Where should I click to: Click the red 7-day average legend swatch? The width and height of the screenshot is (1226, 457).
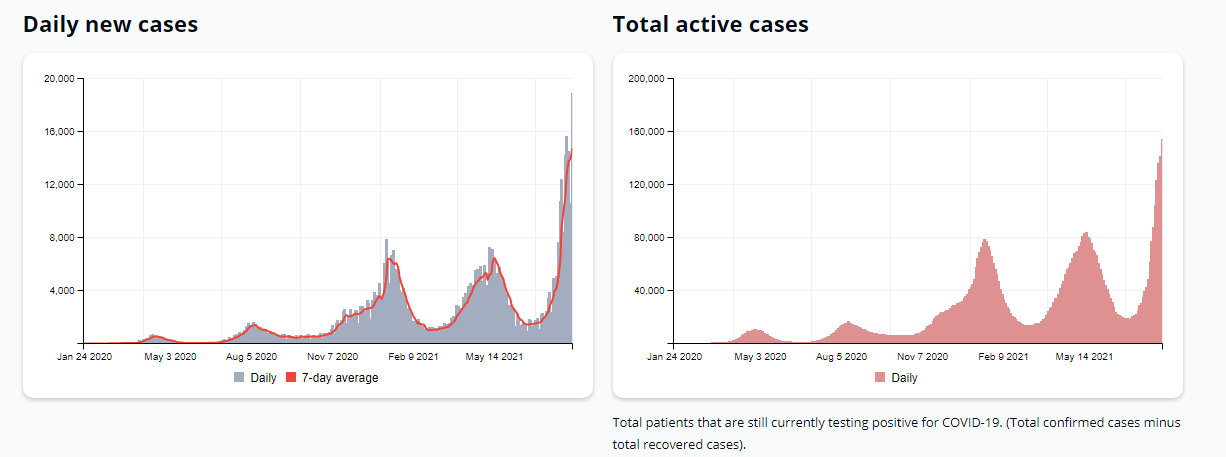[292, 378]
